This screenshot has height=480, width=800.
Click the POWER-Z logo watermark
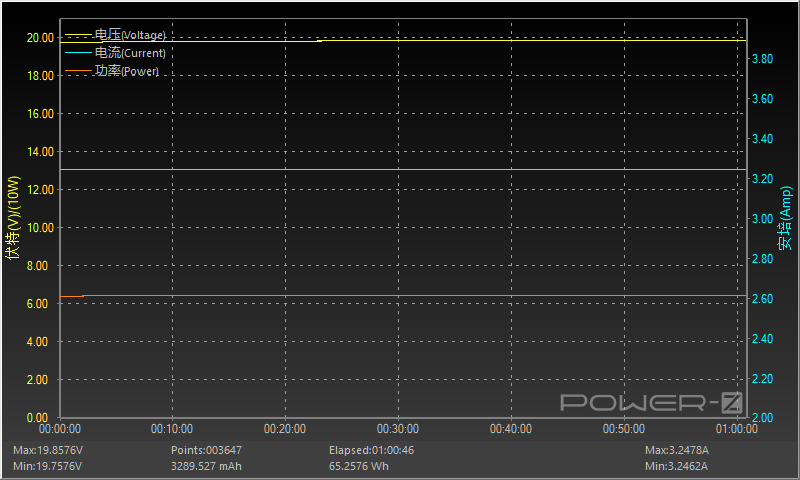[x=651, y=402]
